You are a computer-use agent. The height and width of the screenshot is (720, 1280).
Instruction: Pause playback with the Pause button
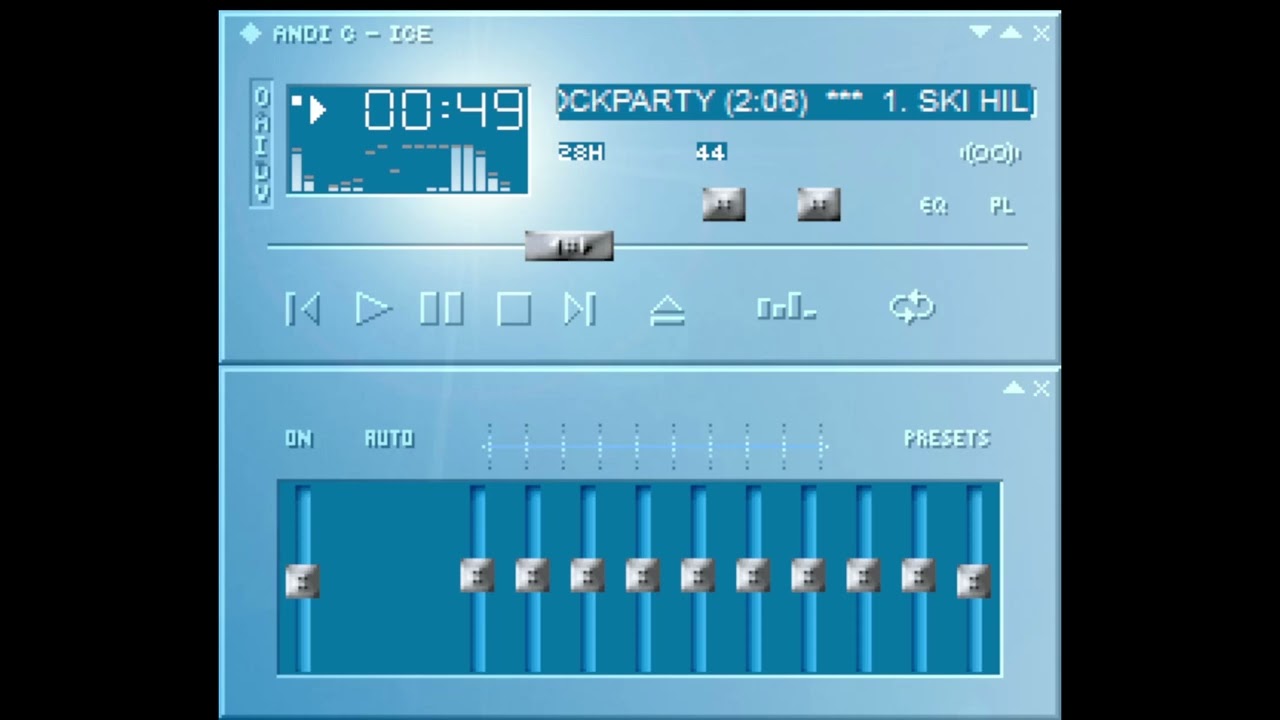click(x=441, y=309)
